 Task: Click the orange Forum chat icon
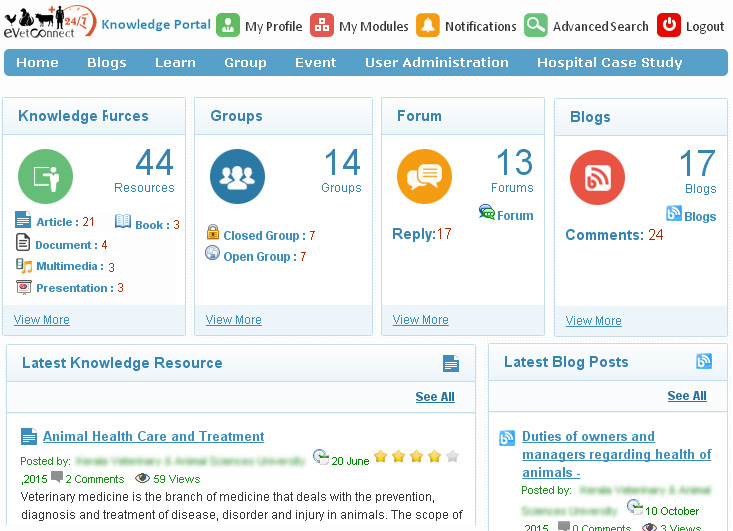(x=424, y=176)
